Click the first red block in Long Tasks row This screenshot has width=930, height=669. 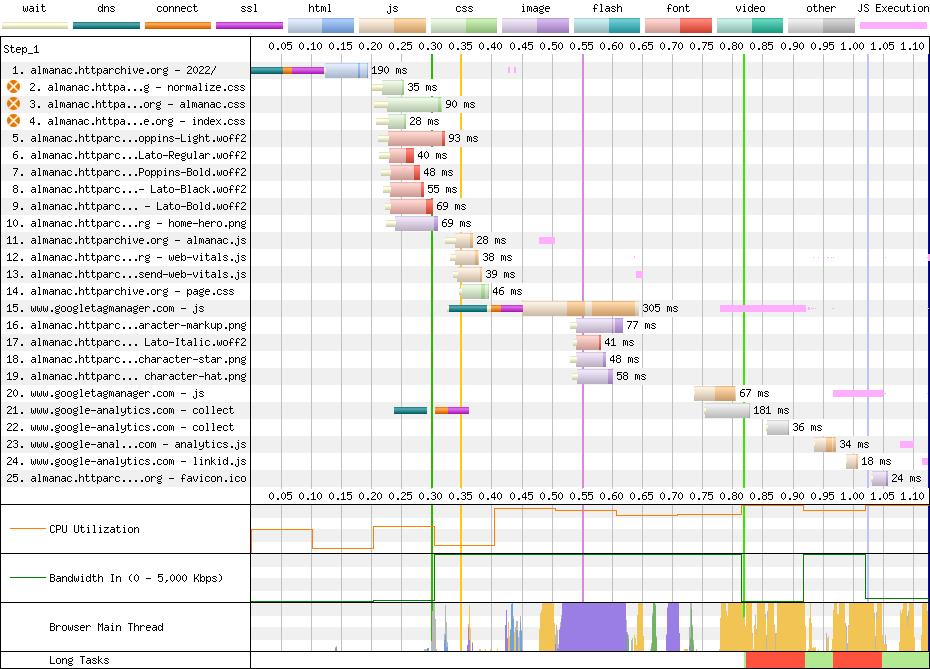(x=774, y=660)
